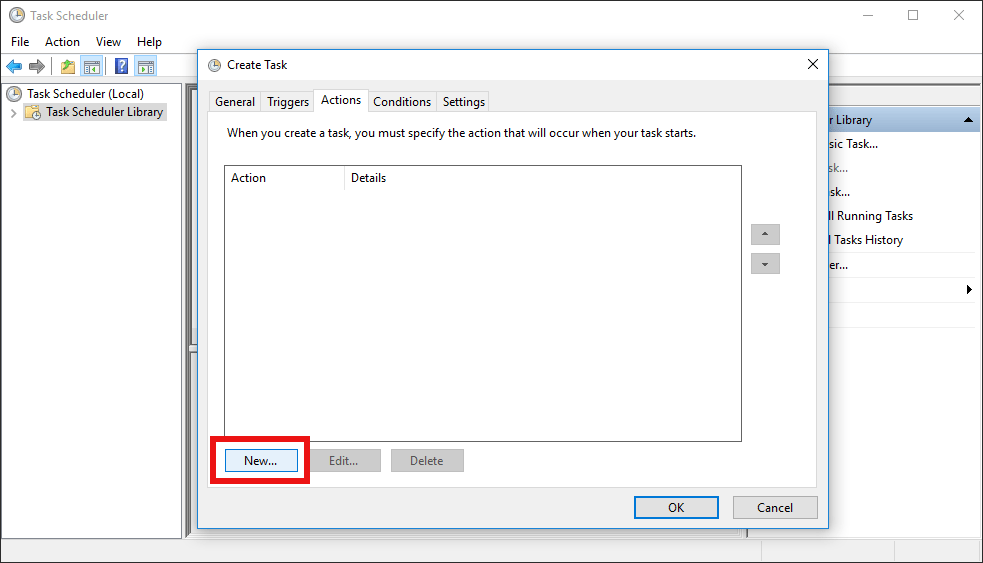Toggle Show/Hide Action Pane toolbar icon
This screenshot has height=563, width=983.
[145, 66]
